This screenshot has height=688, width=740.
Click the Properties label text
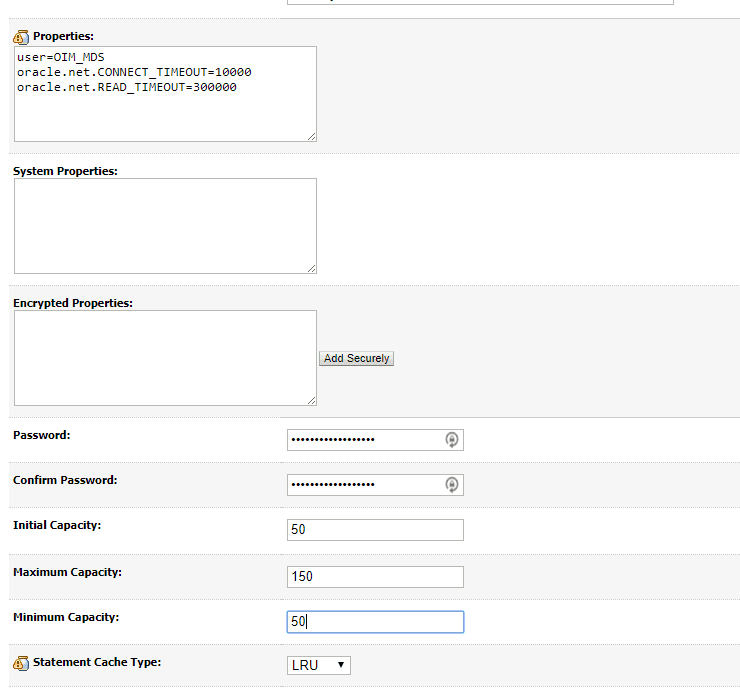pos(63,36)
